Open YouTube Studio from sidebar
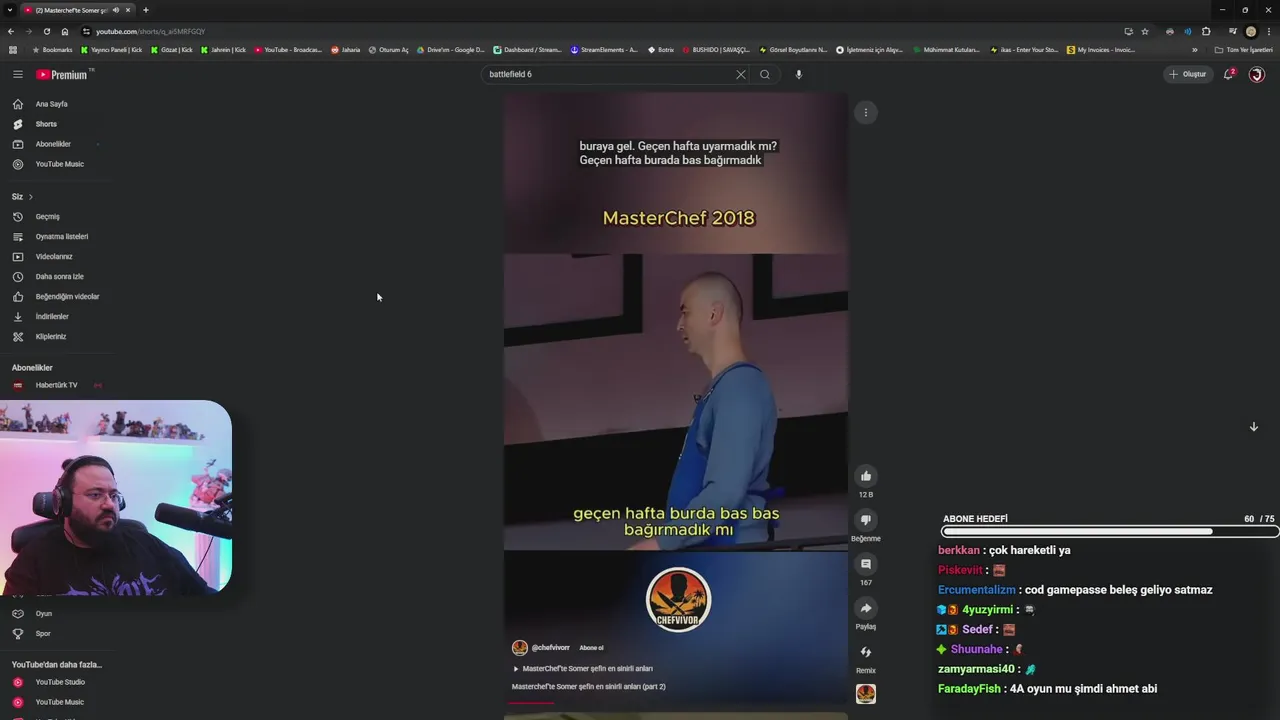The image size is (1280, 720). click(x=60, y=683)
